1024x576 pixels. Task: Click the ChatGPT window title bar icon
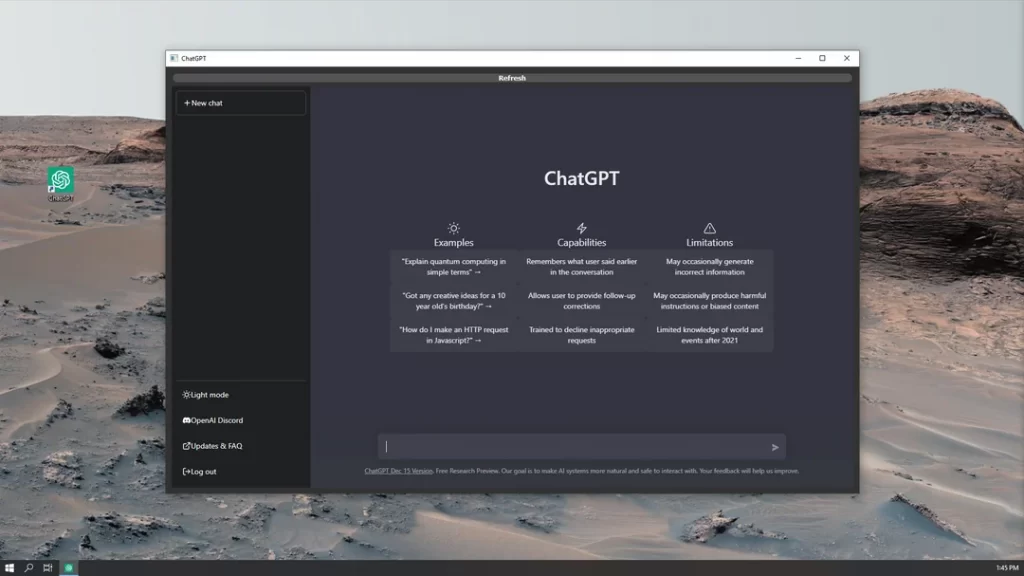click(174, 58)
